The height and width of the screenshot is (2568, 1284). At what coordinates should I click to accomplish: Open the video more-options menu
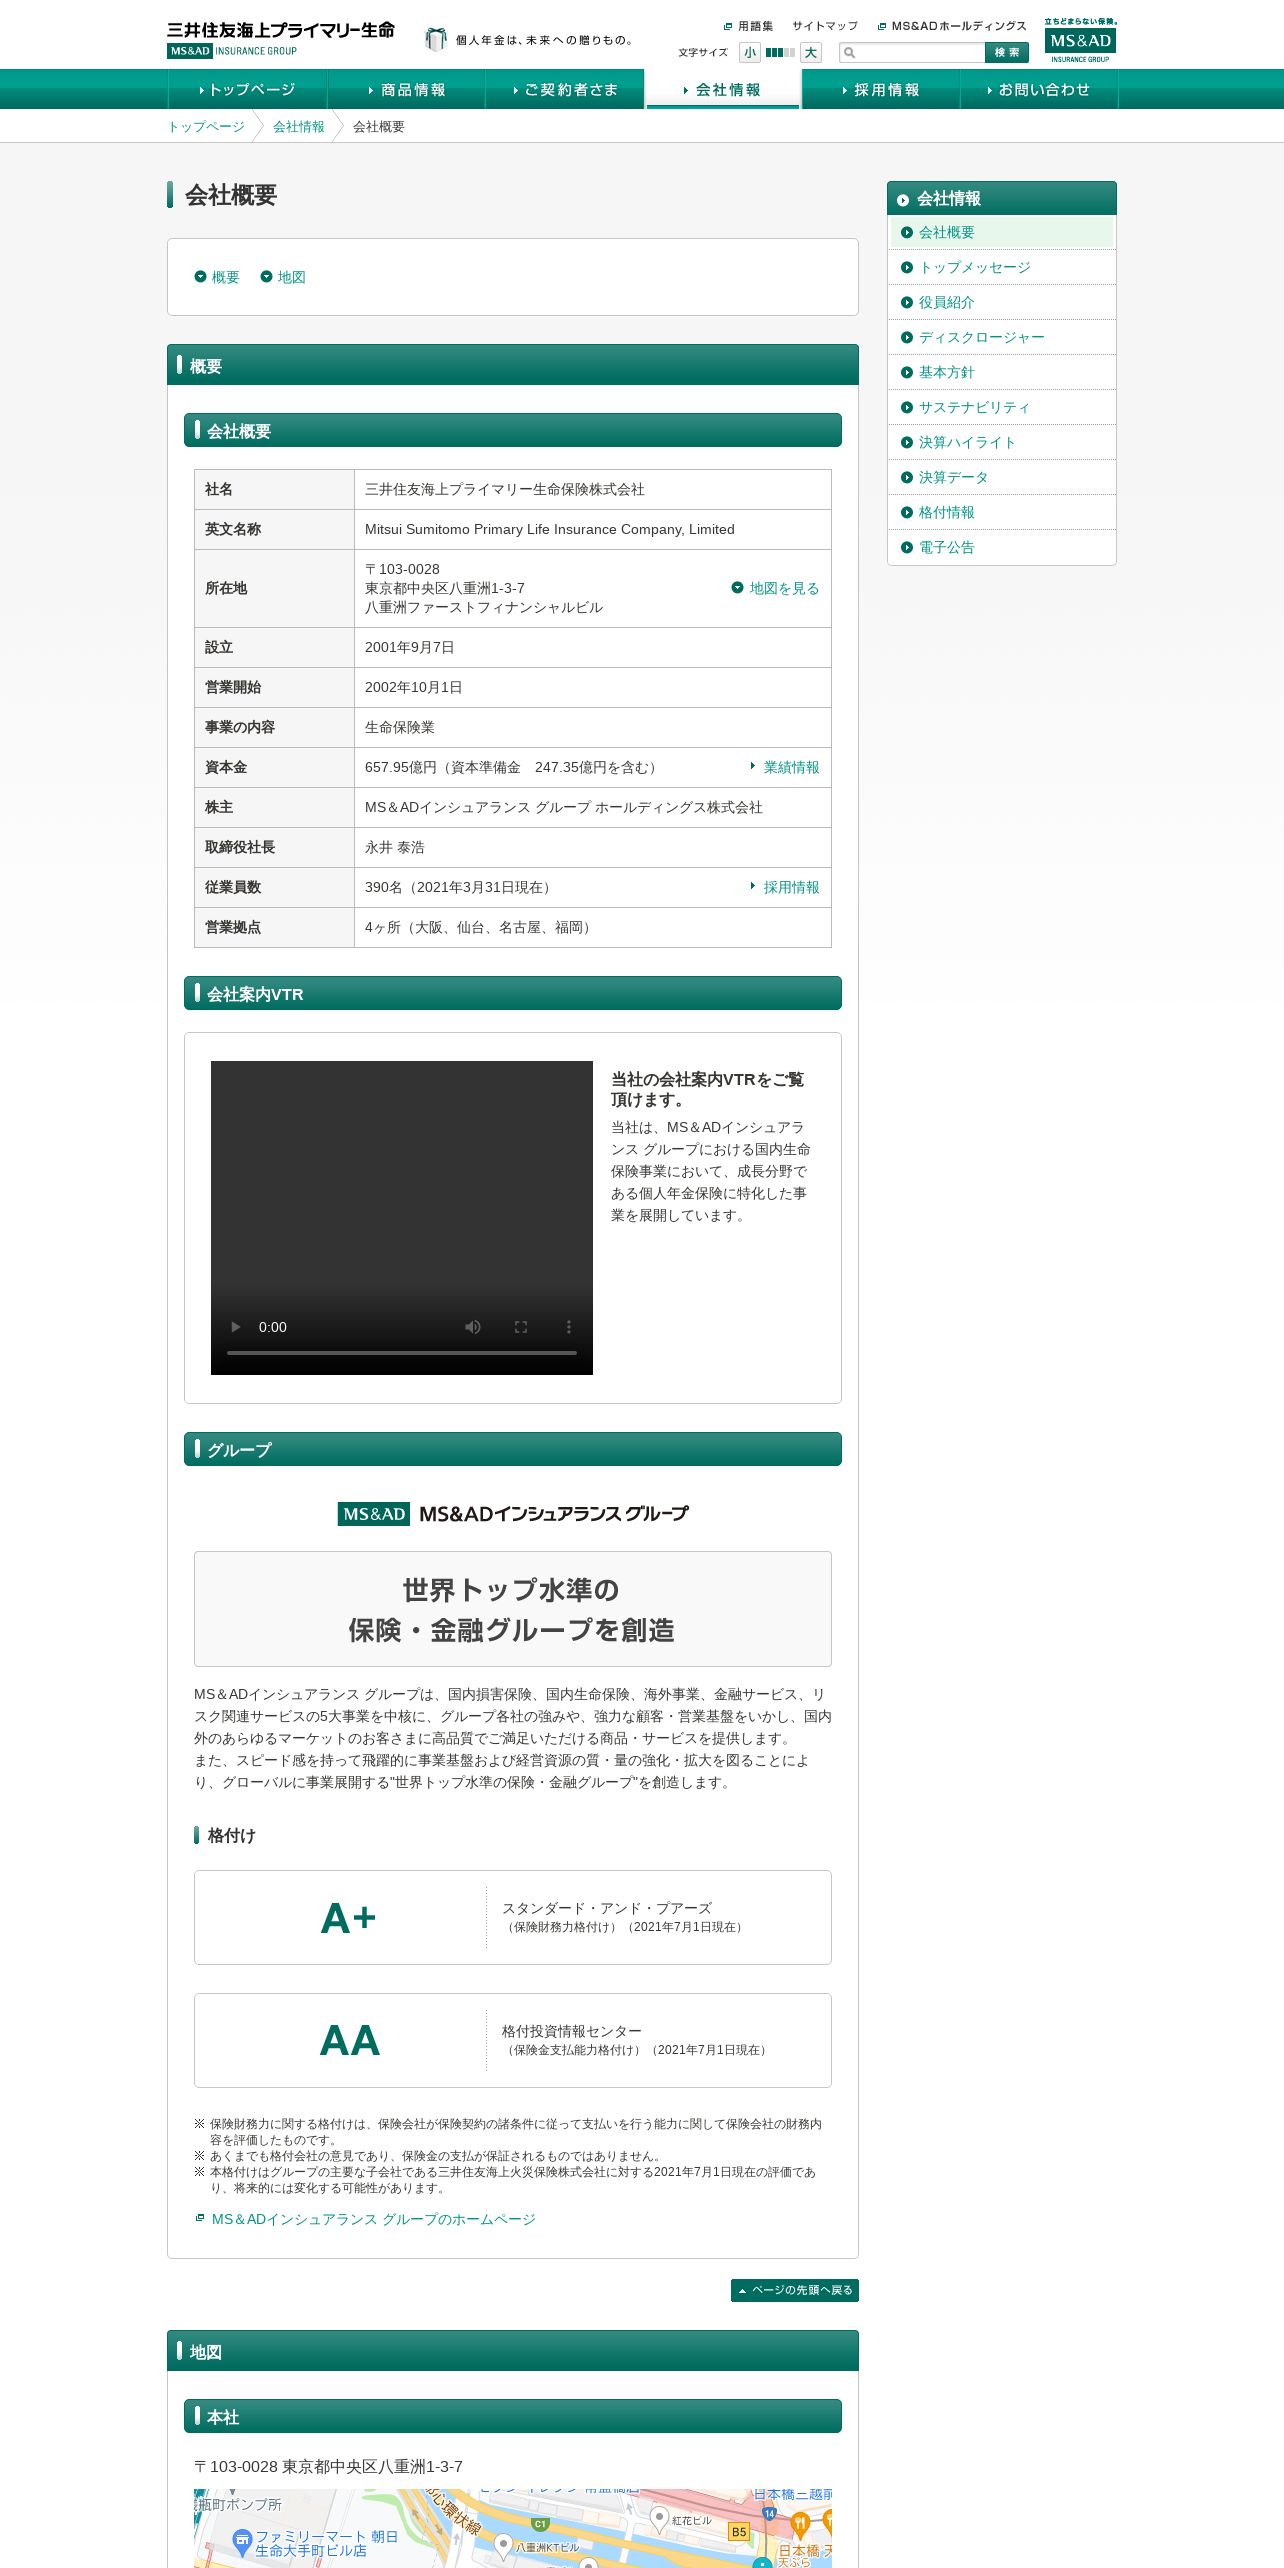[x=569, y=1327]
